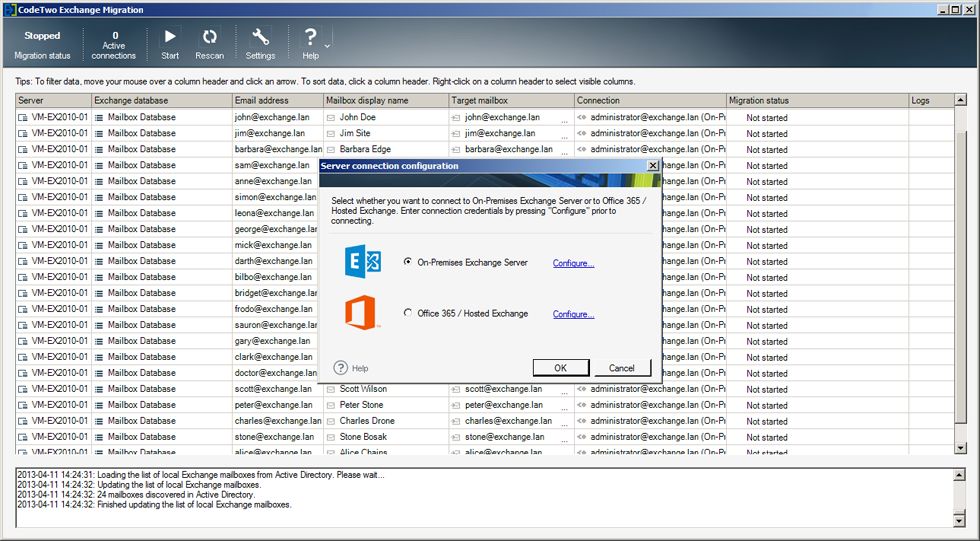Click database icon in gary@exchange.lan row
Screen dimensions: 980x541
pyautogui.click(x=99, y=341)
